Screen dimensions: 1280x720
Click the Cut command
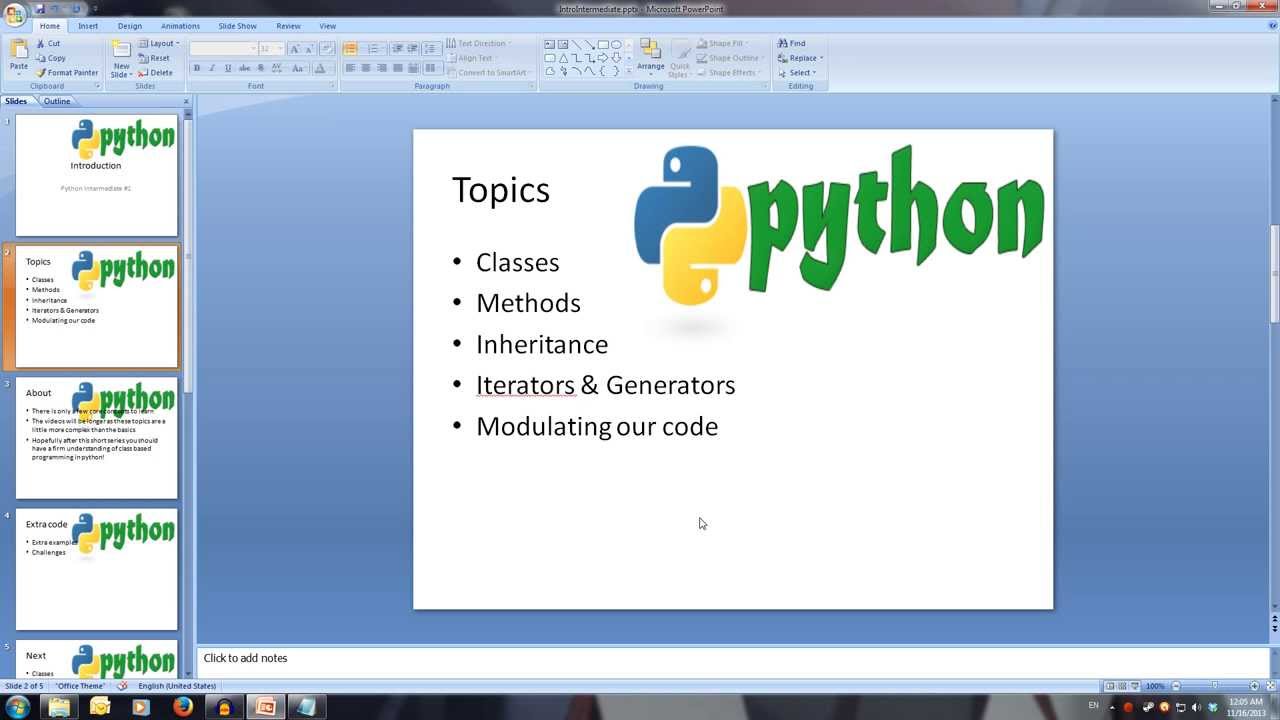48,43
